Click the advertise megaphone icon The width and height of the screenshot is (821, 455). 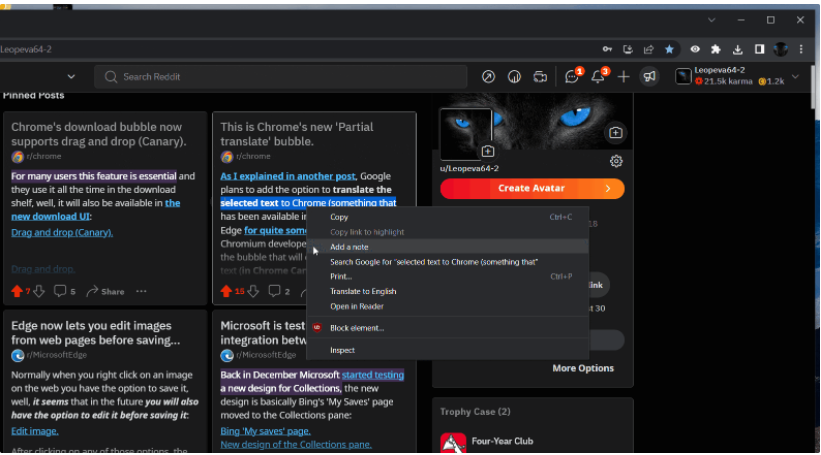coord(649,77)
